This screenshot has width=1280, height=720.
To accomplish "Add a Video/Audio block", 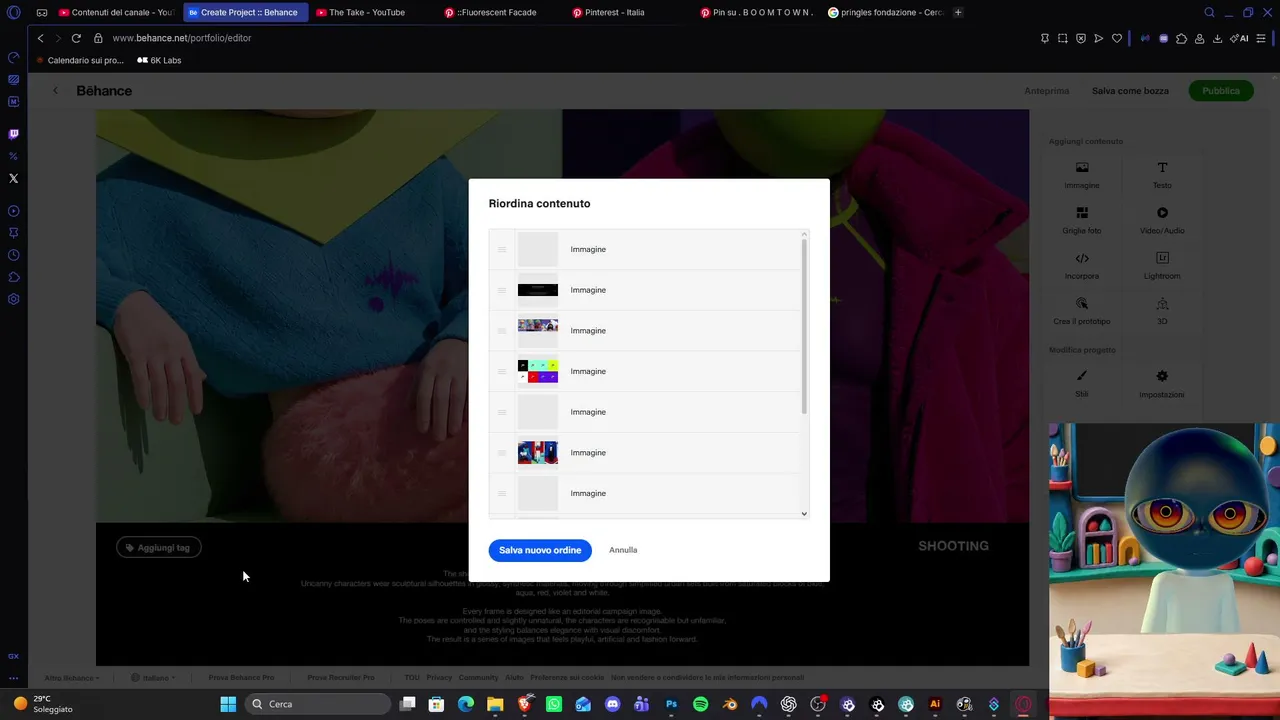I will (1162, 221).
